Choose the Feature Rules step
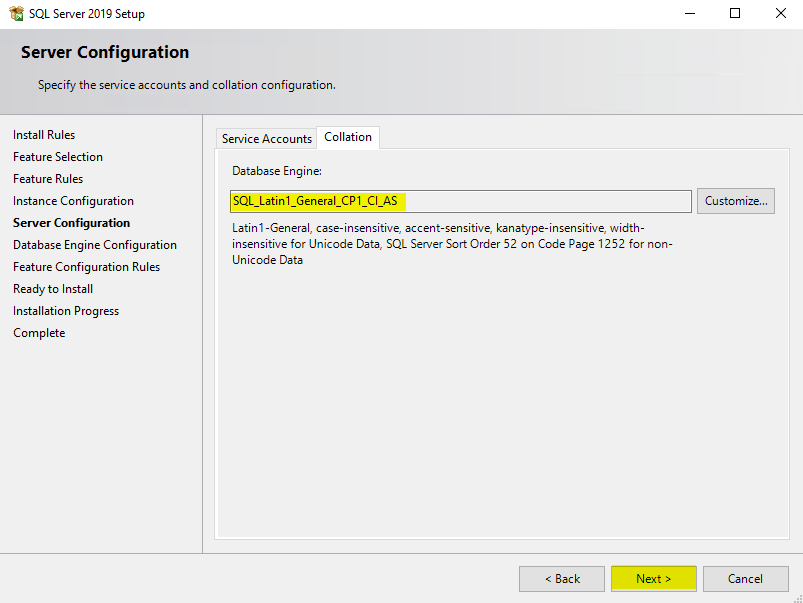803x603 pixels. pyautogui.click(x=48, y=179)
